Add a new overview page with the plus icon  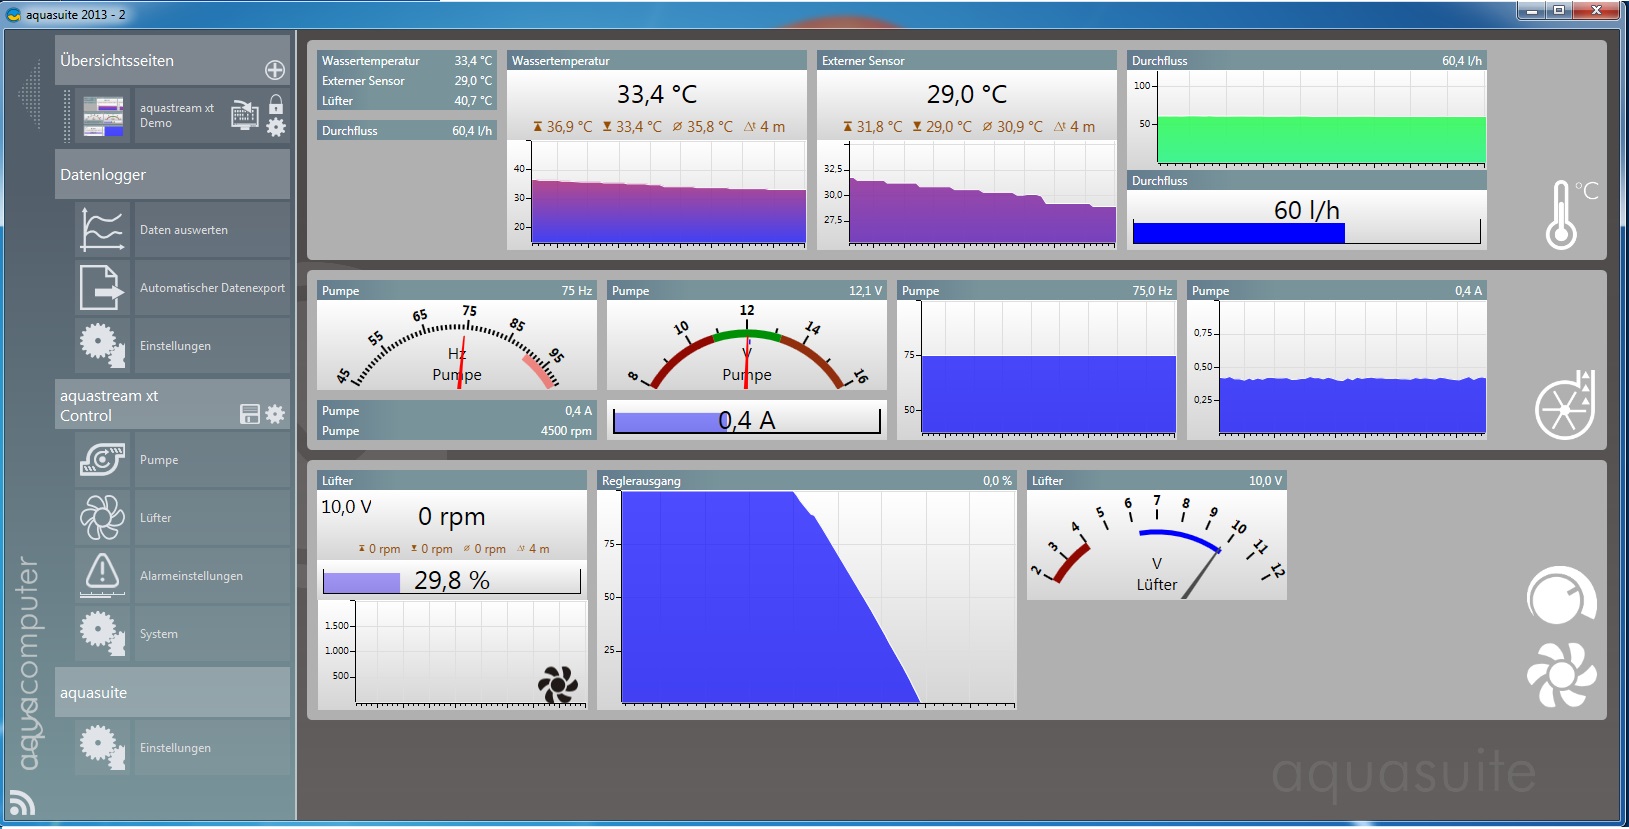pos(275,70)
